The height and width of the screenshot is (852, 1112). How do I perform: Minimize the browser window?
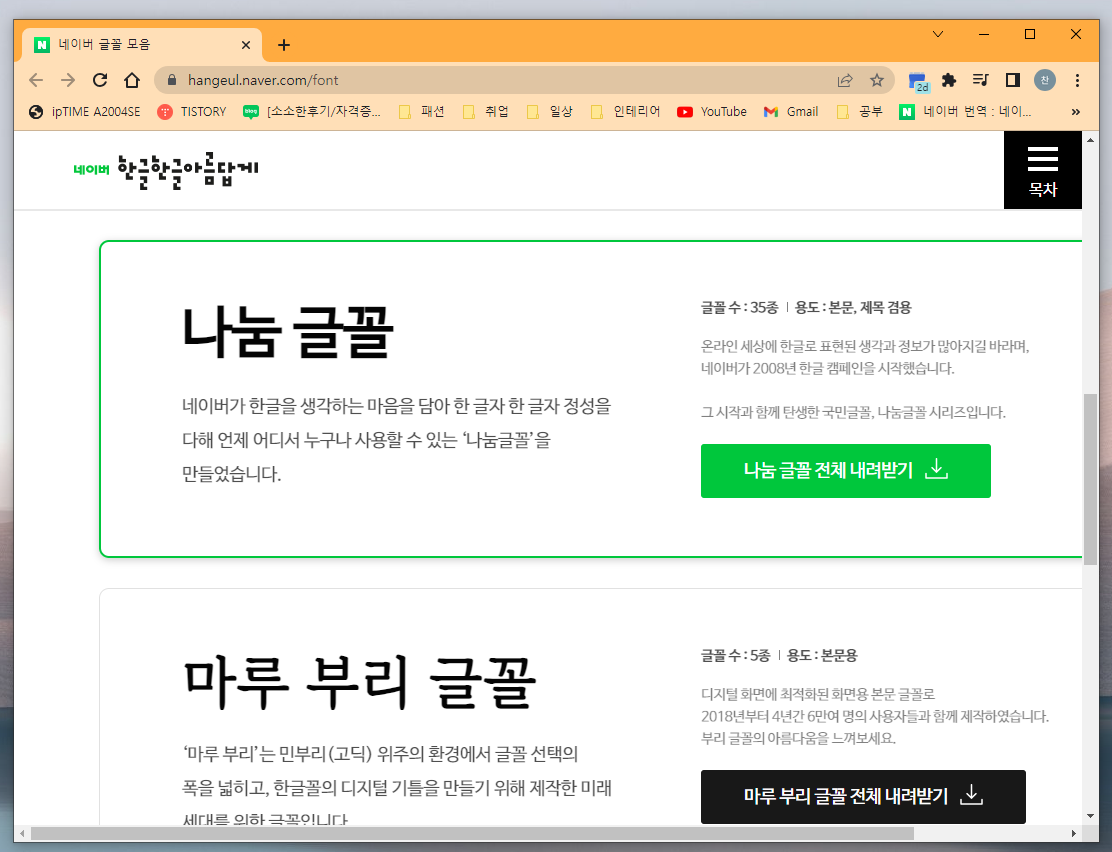[984, 34]
